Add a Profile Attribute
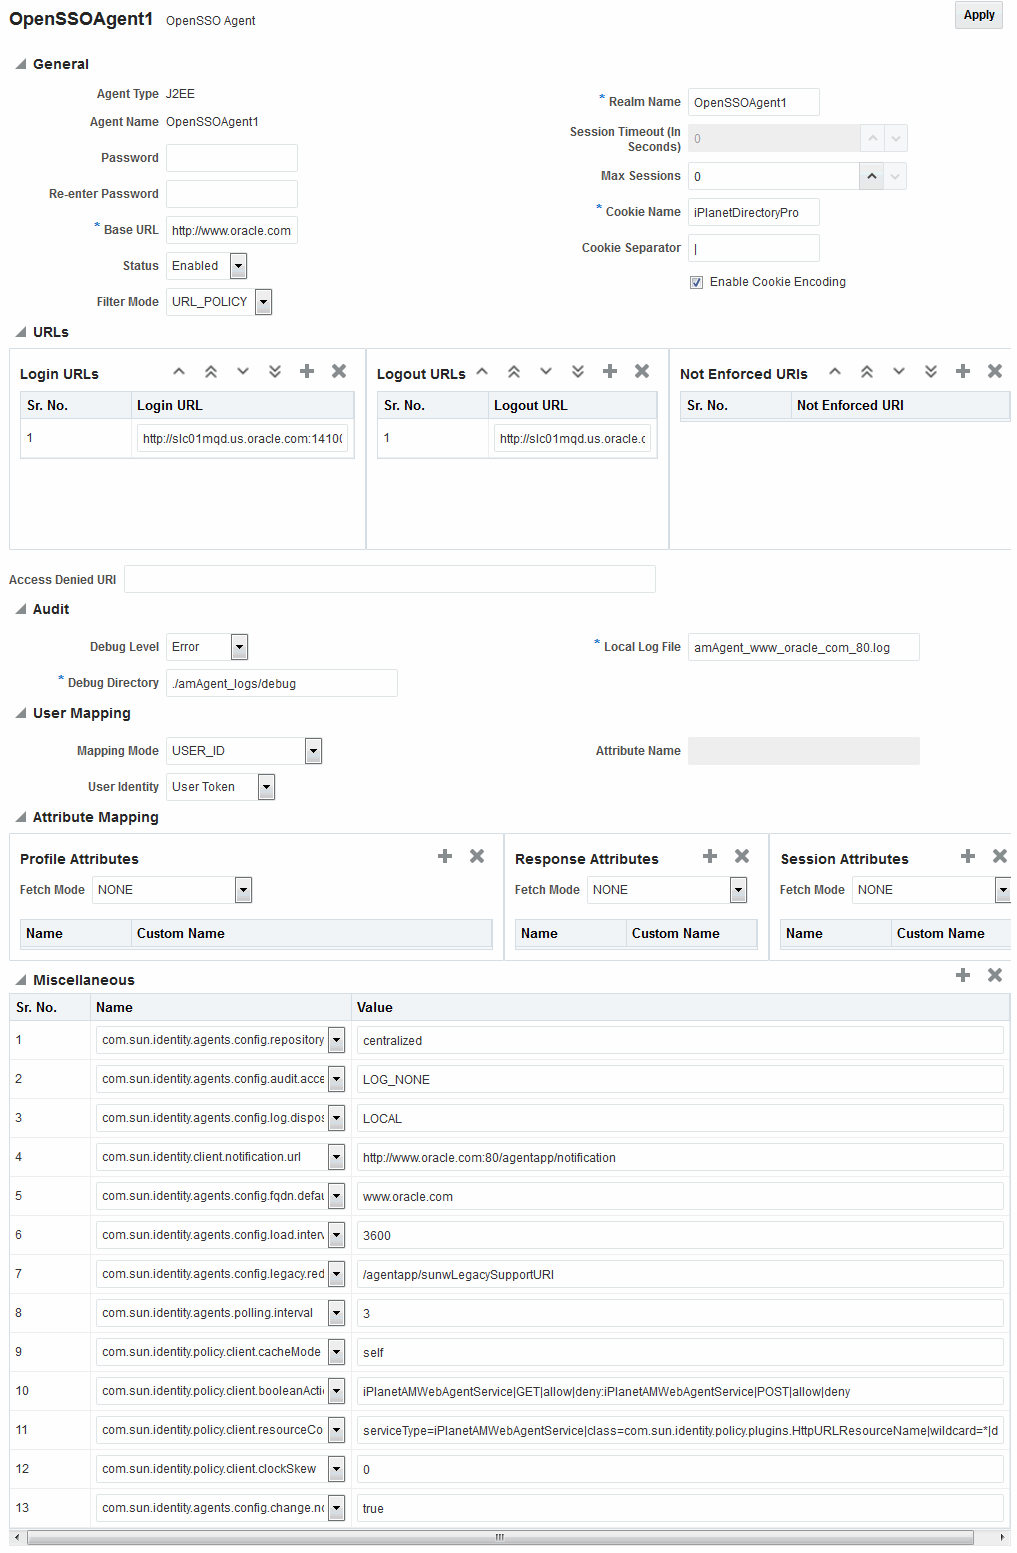1017x1553 pixels. point(445,856)
